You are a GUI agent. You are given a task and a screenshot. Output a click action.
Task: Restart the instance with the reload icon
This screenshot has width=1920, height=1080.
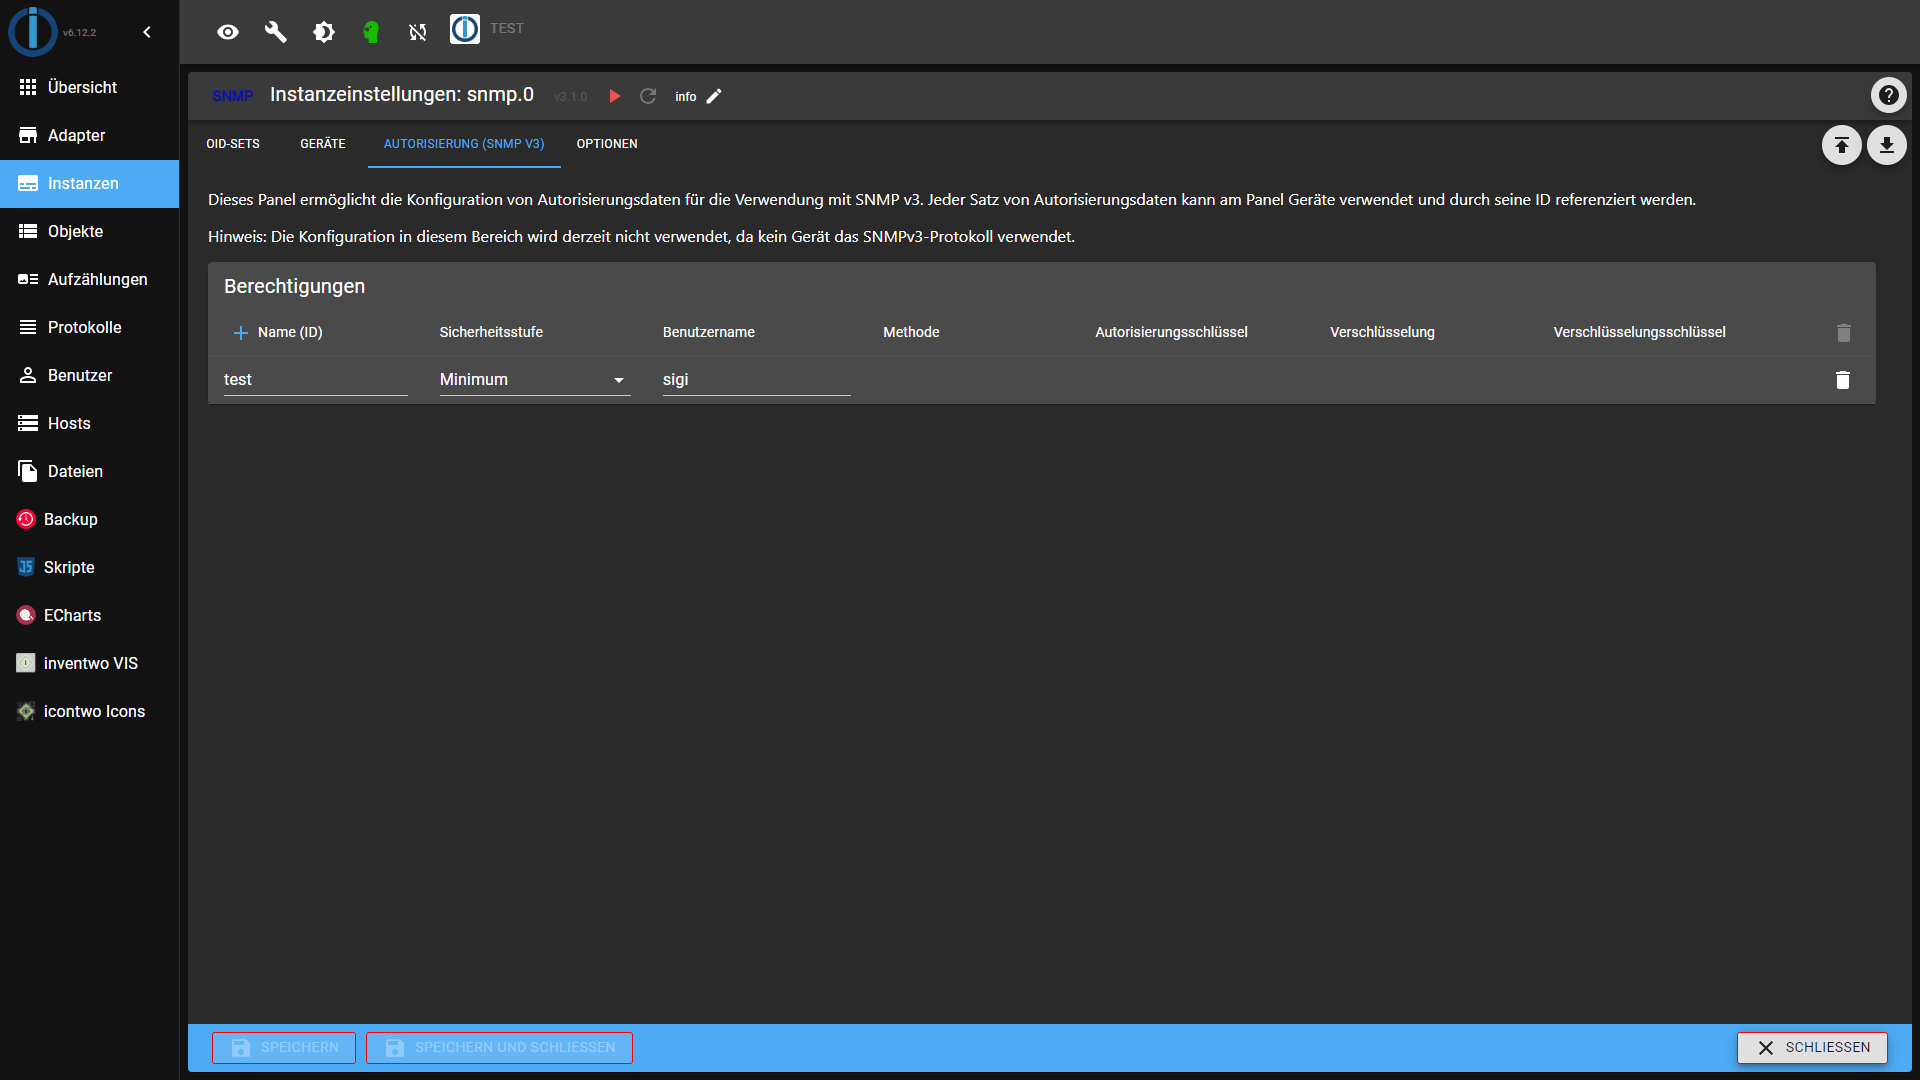648,96
